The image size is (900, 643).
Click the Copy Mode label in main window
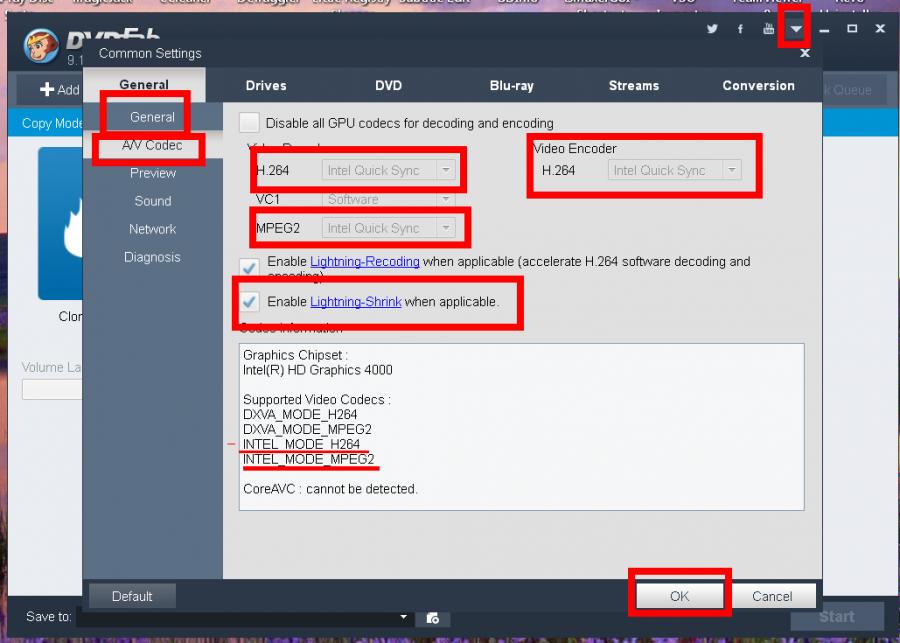click(52, 123)
